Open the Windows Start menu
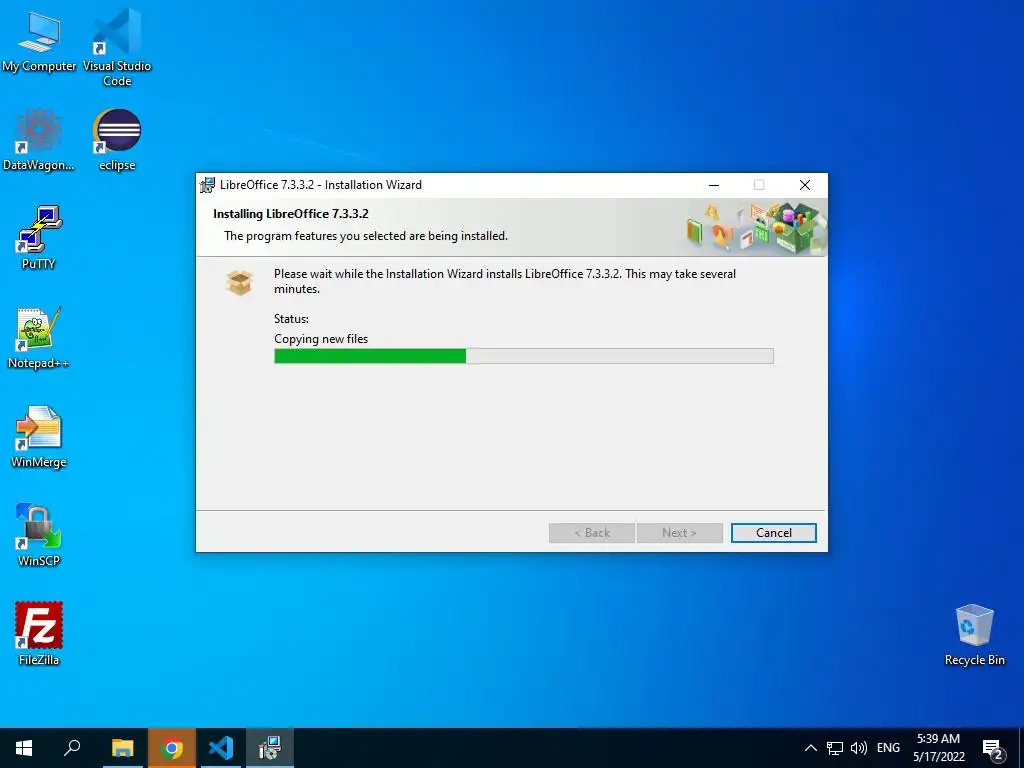Screen dimensions: 1024x768 click(x=24, y=748)
